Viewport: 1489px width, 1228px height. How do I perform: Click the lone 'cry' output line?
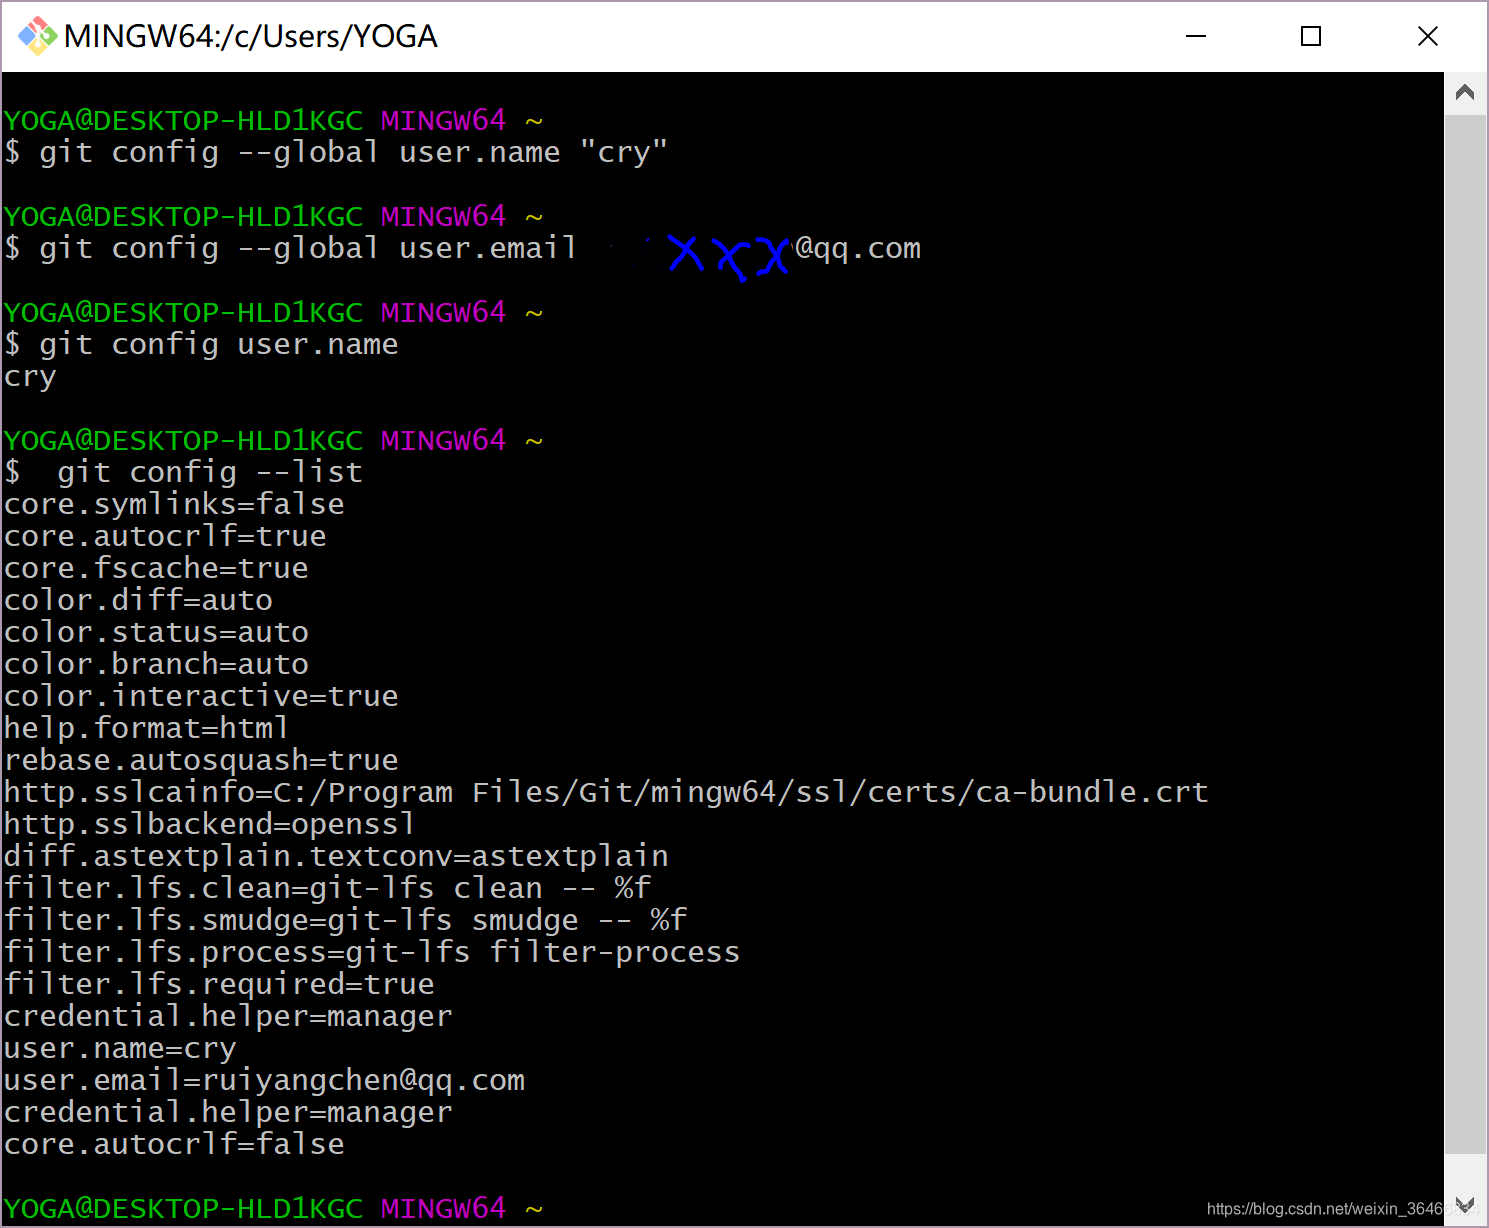click(30, 379)
